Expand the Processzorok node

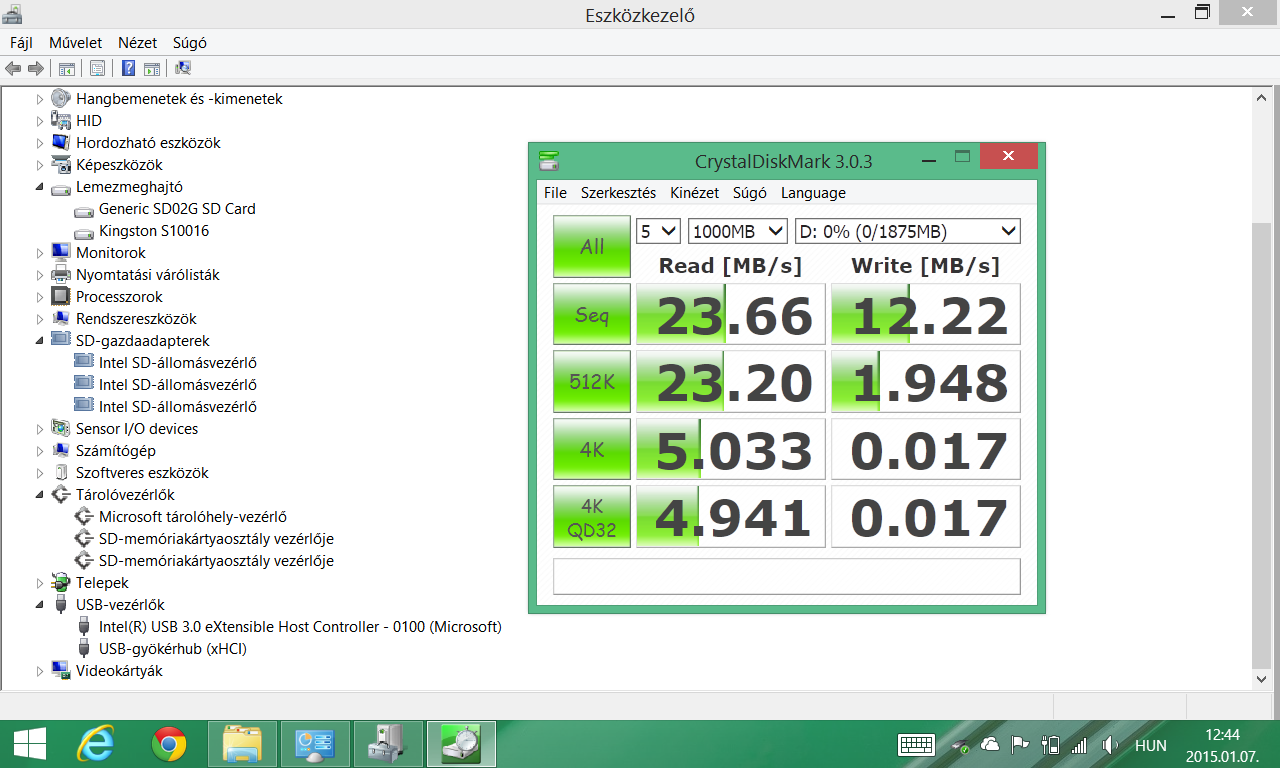[40, 297]
